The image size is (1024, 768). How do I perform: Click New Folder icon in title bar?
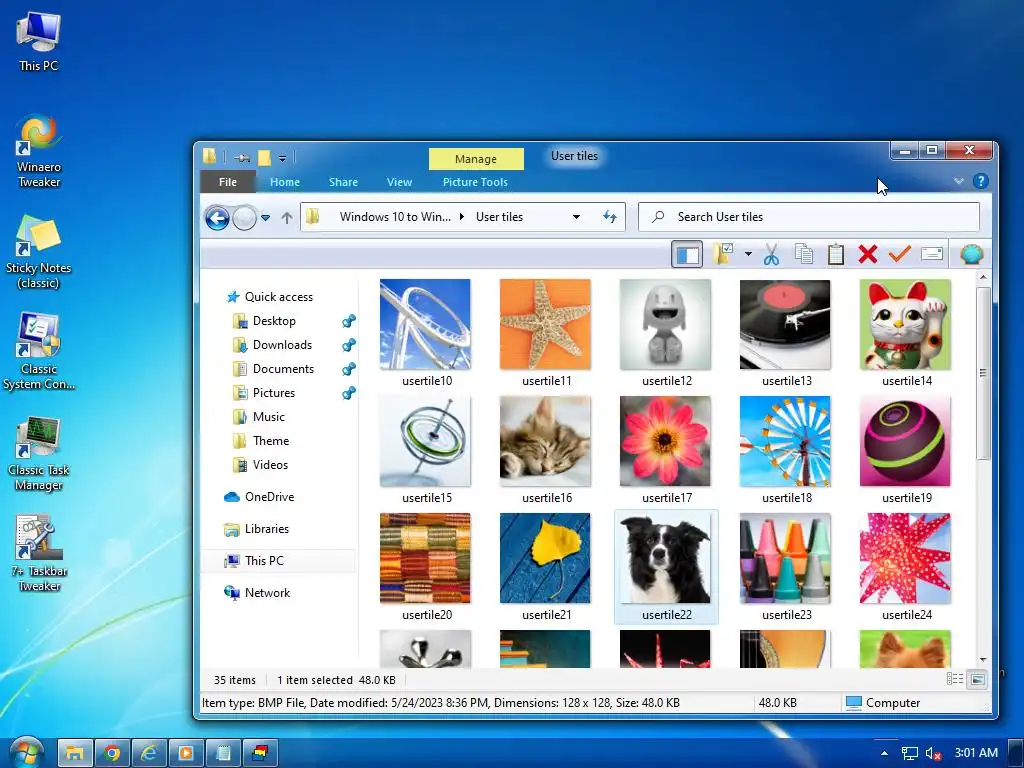pos(264,157)
